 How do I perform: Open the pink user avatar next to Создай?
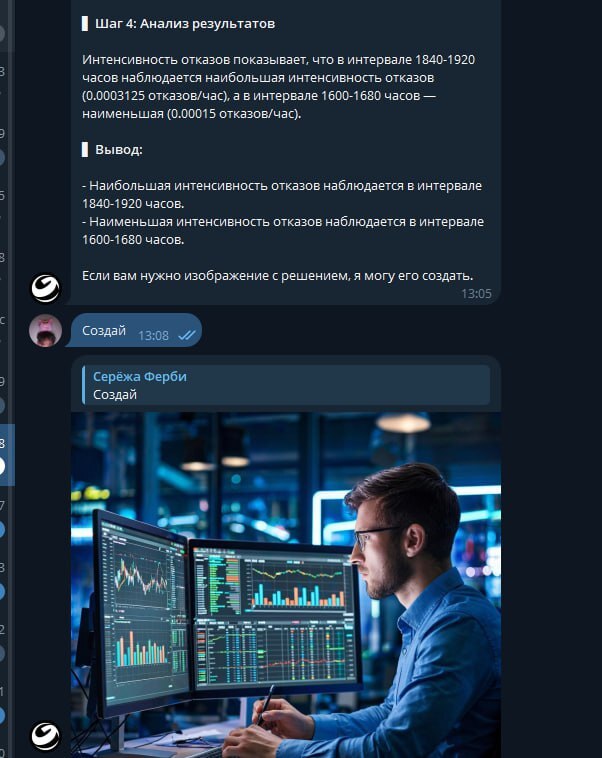pyautogui.click(x=45, y=331)
